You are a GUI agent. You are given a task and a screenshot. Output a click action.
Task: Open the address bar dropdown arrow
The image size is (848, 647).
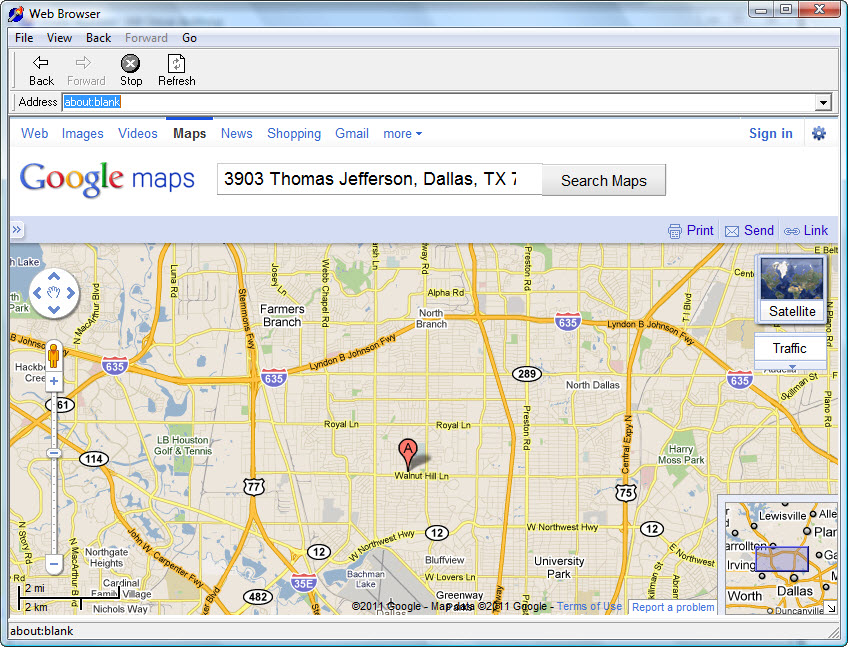click(823, 102)
